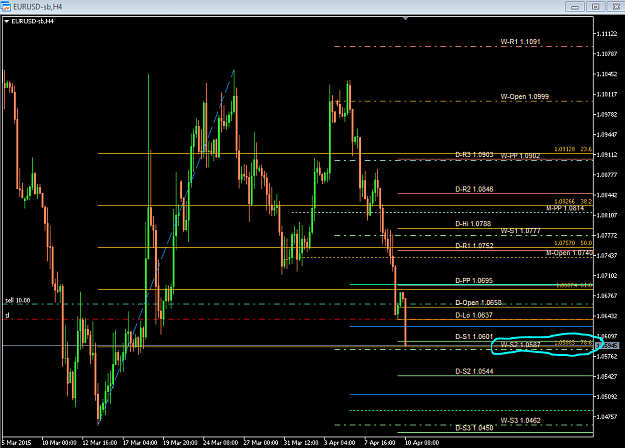Restore the EURUSD-sb,H4 chart window
This screenshot has width=625, height=448.
click(x=596, y=7)
